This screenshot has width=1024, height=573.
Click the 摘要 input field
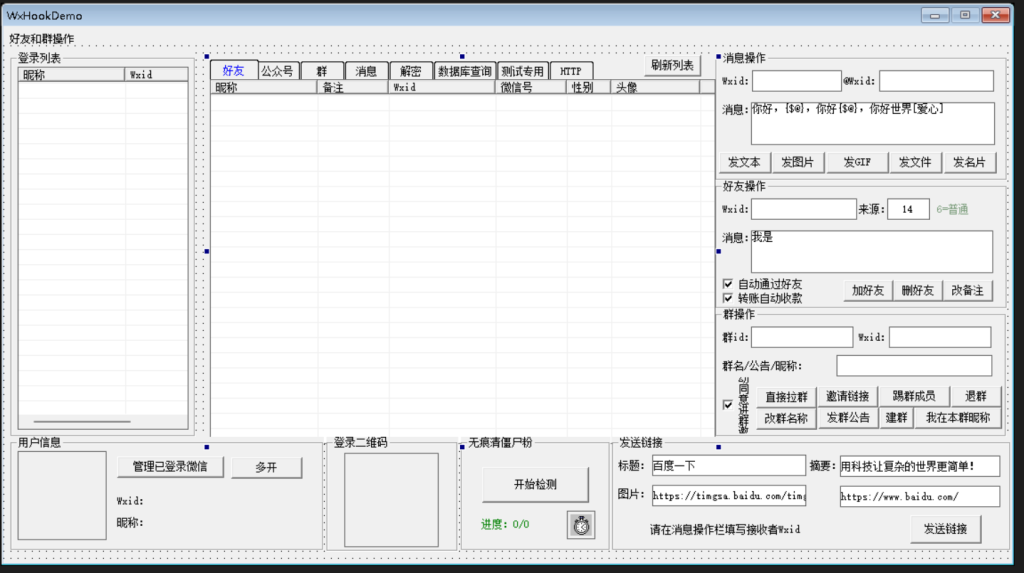pyautogui.click(x=920, y=466)
